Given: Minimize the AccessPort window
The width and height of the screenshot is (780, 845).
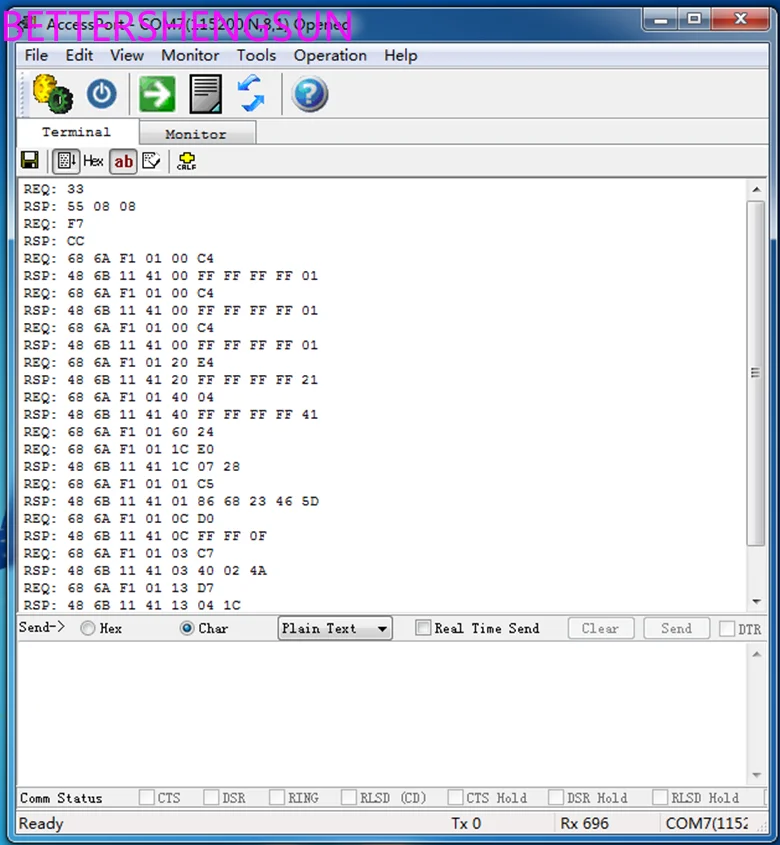Looking at the screenshot, I should pyautogui.click(x=661, y=20).
